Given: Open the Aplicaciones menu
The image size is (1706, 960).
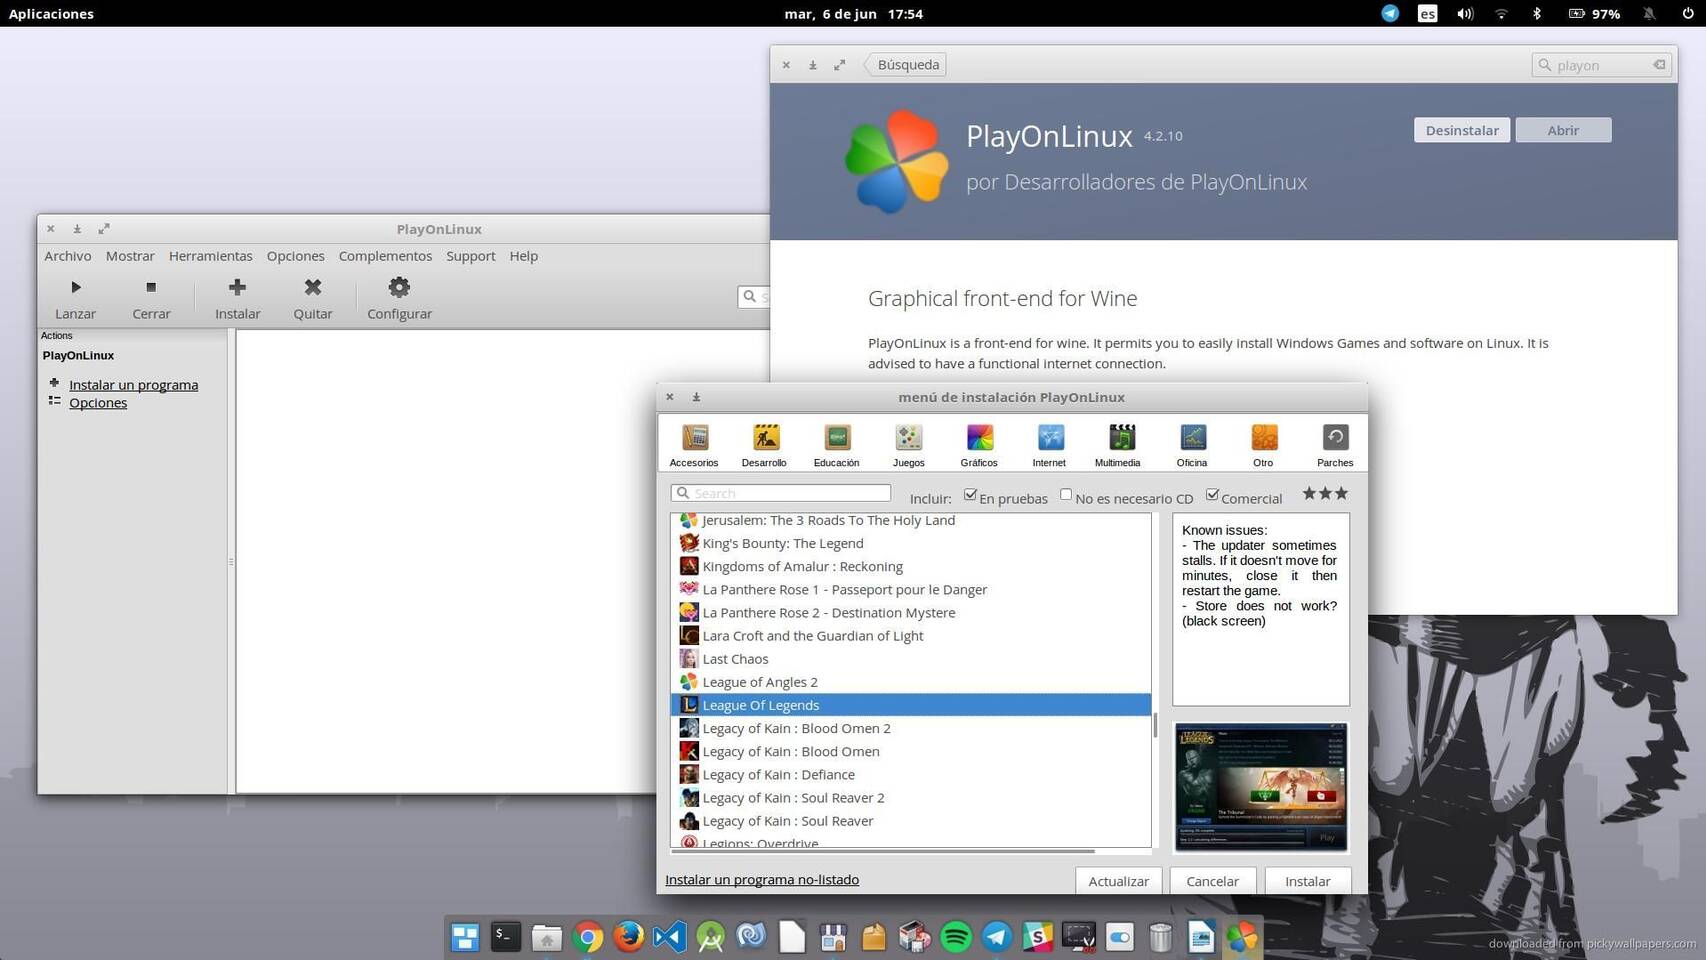Looking at the screenshot, I should click(50, 13).
